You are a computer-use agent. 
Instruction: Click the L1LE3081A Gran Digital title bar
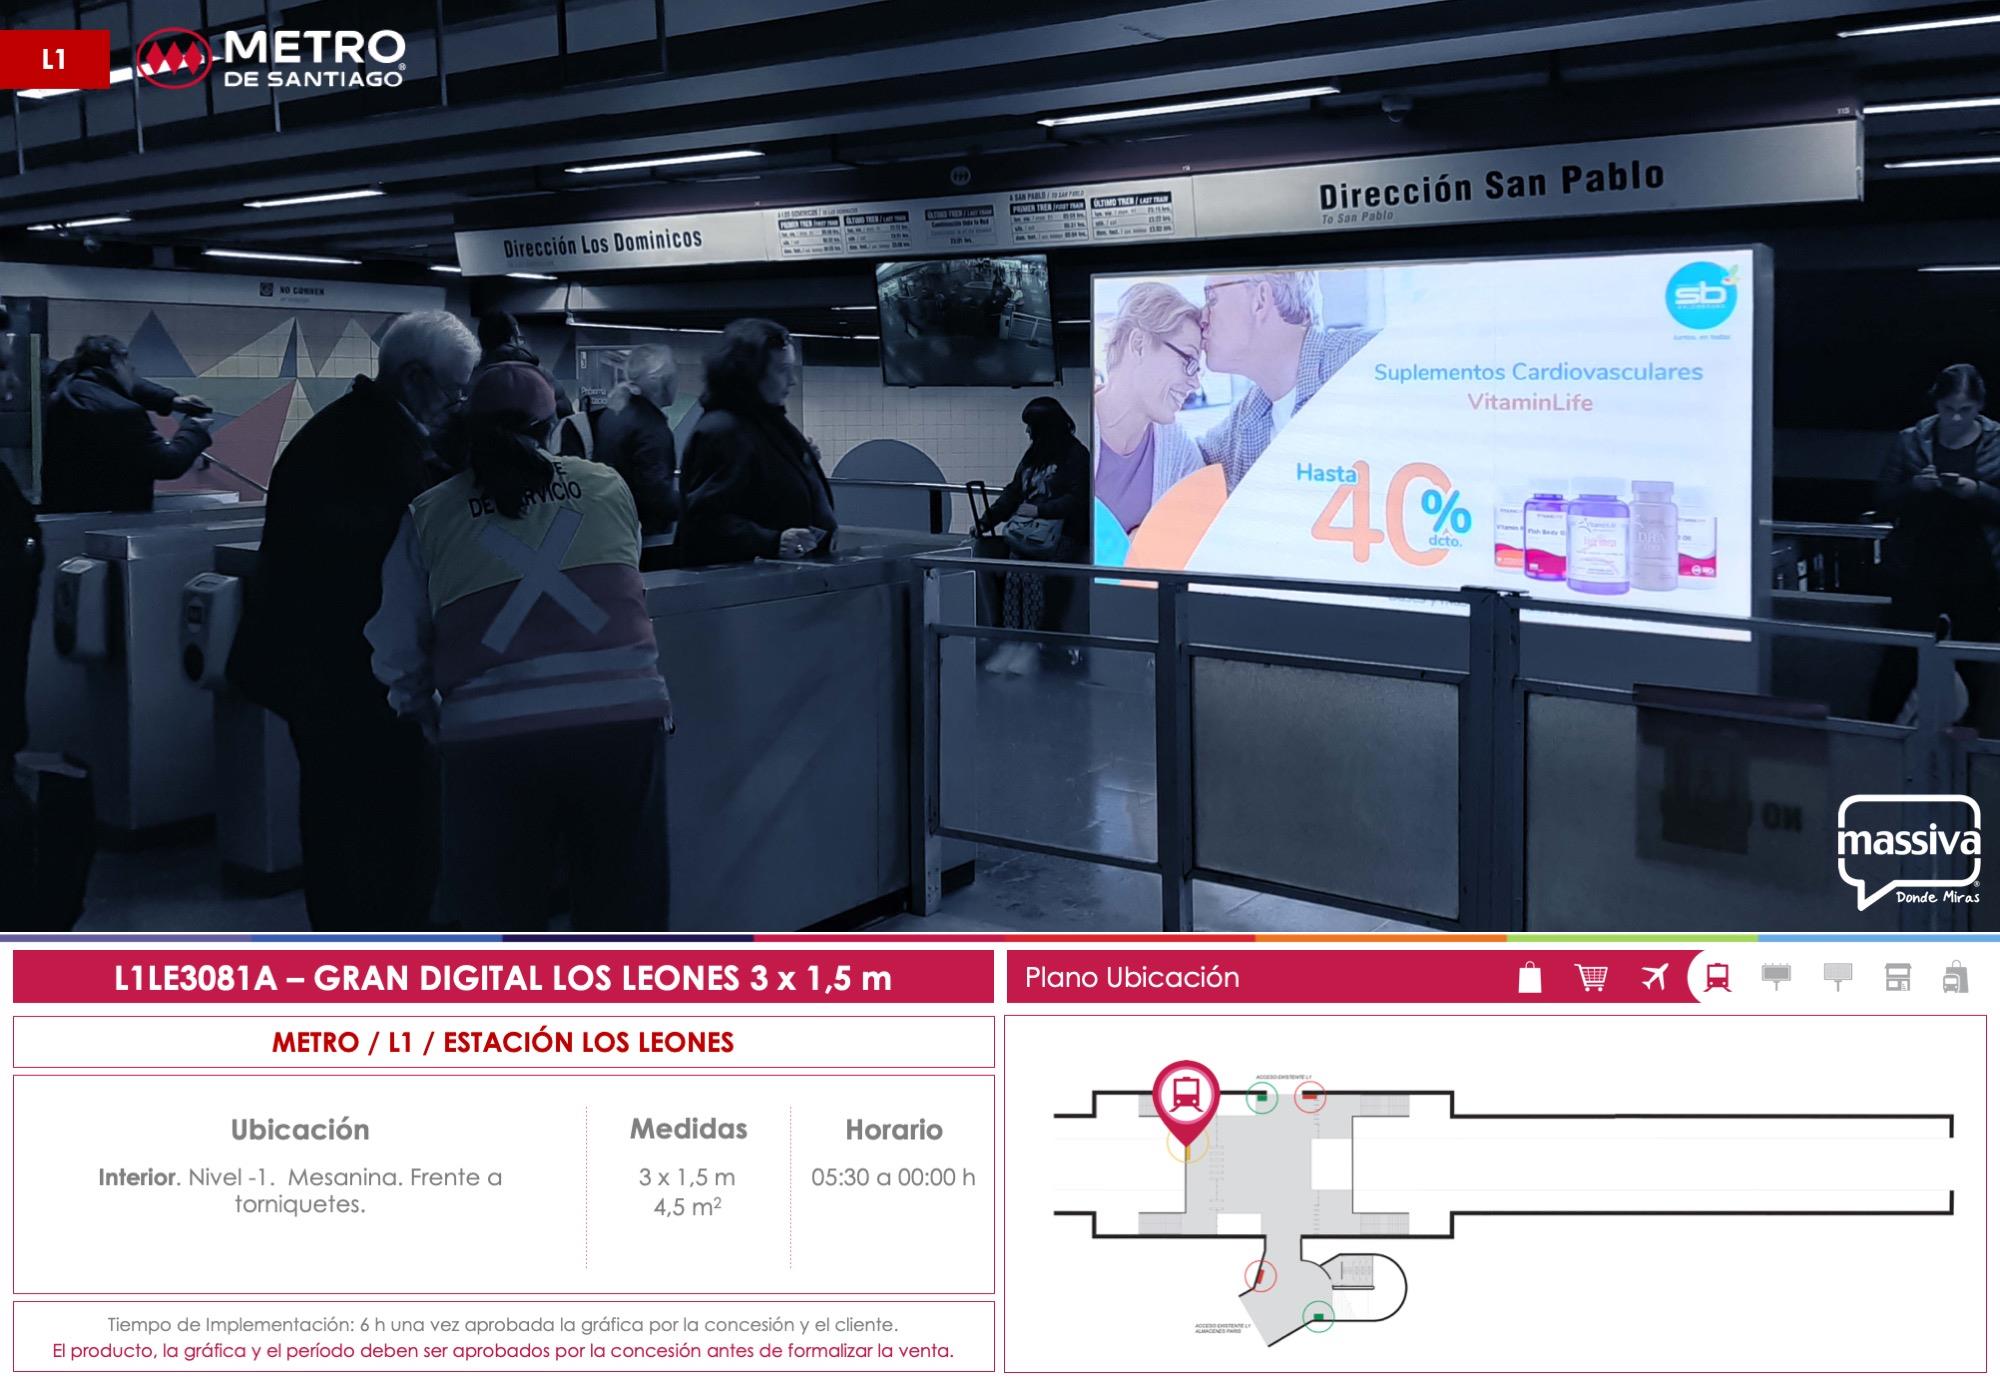coord(503,977)
